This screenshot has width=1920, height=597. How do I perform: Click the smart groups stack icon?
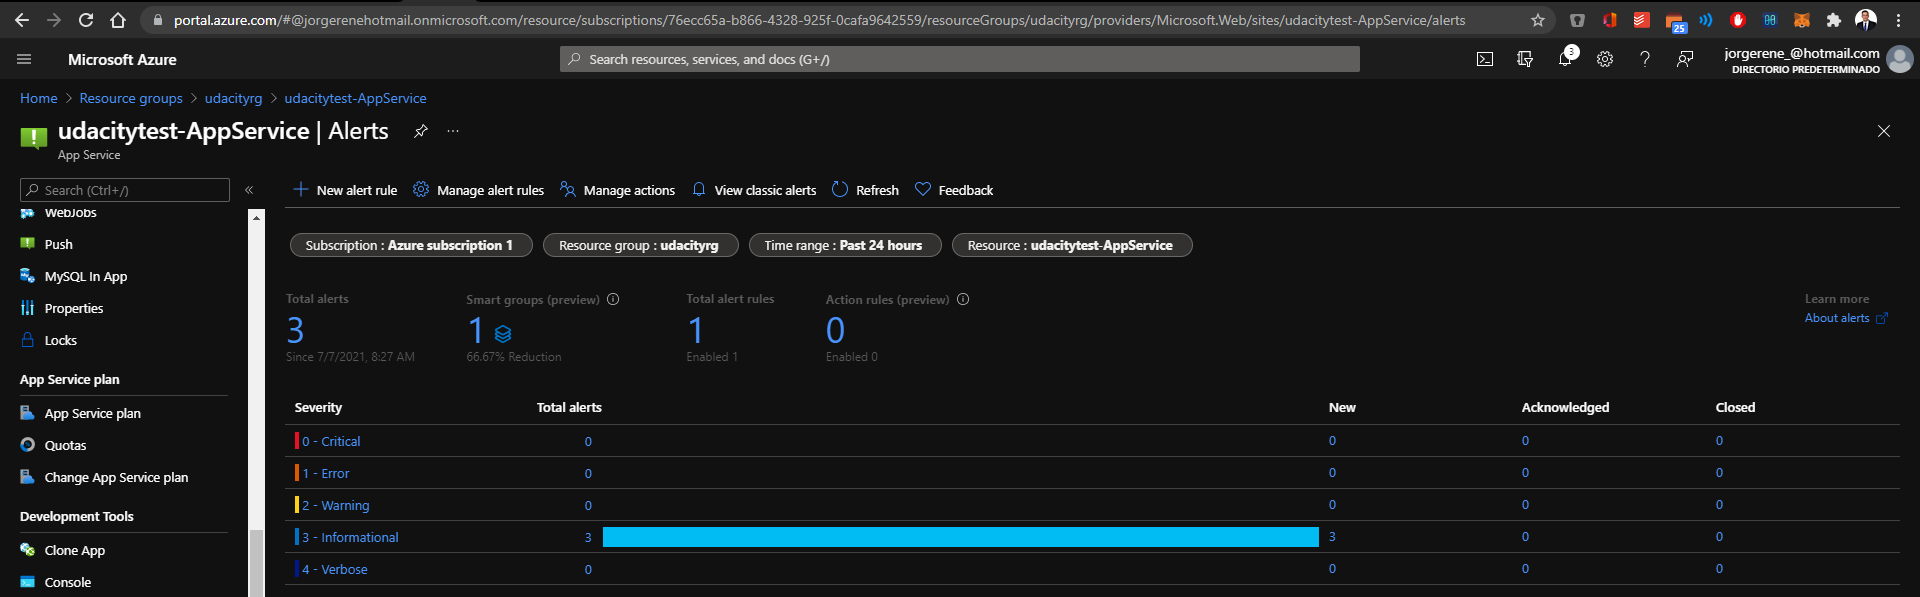click(x=503, y=334)
